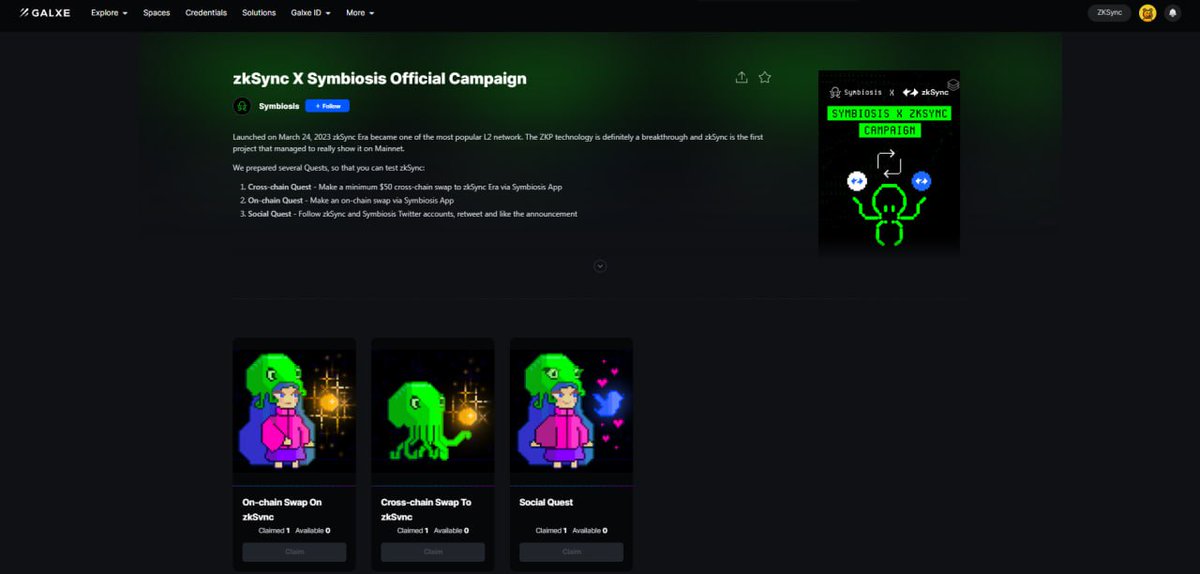Screen dimensions: 1200x574
Task: Favorite campaign with star icon
Action: click(x=765, y=77)
